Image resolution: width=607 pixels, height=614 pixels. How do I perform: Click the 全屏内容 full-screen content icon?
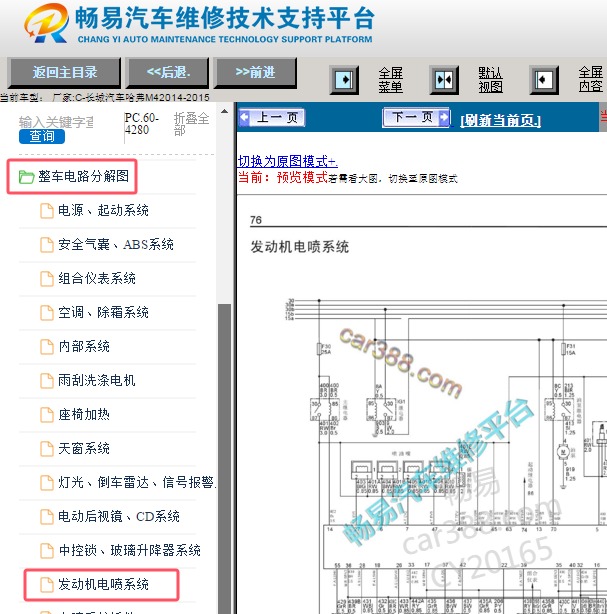tap(544, 80)
